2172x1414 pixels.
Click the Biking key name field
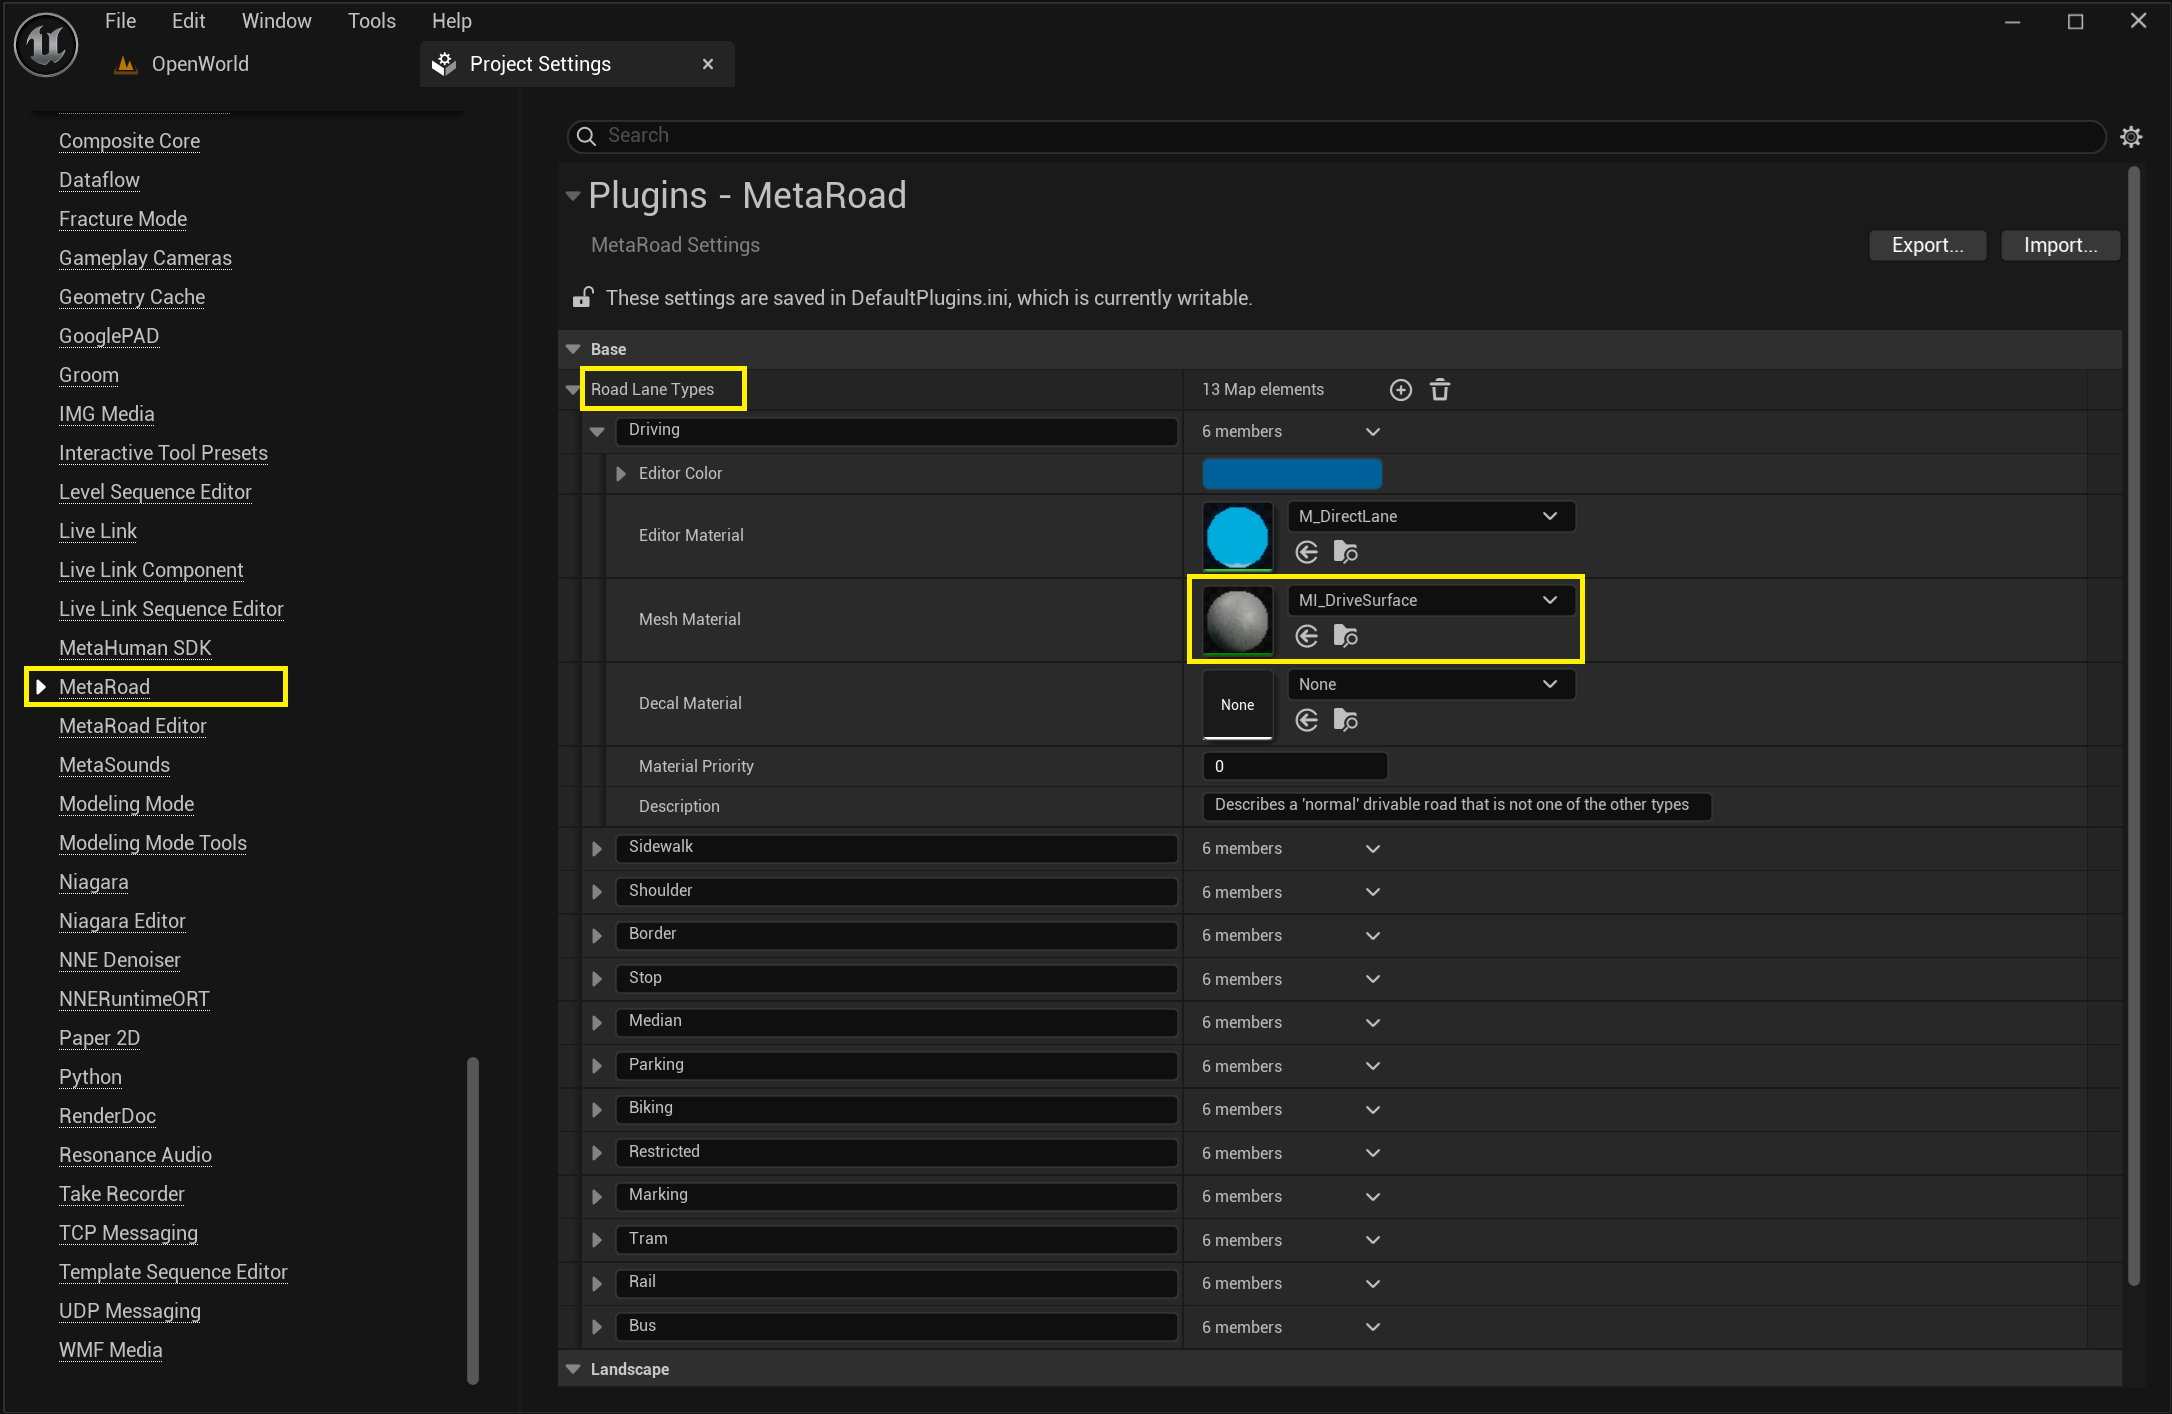pyautogui.click(x=896, y=1108)
